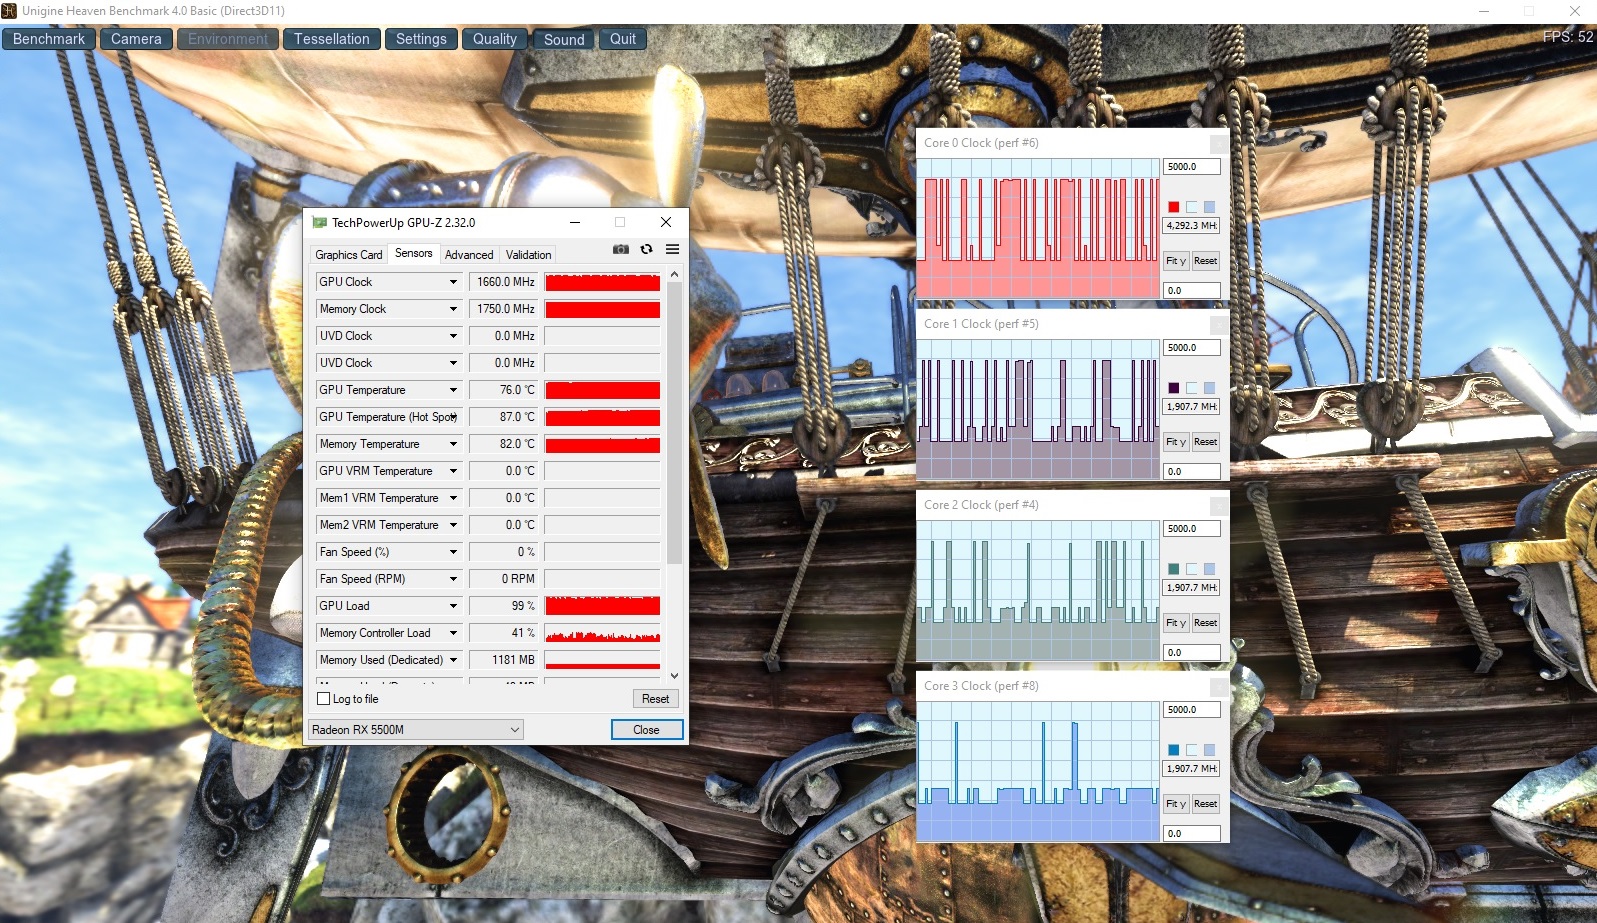
Task: Open the GPU Load sensor dropdown
Action: (453, 606)
